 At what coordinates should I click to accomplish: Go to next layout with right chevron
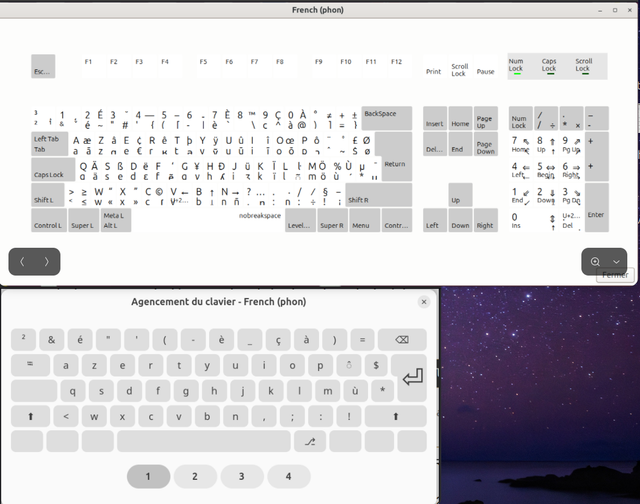click(47, 262)
